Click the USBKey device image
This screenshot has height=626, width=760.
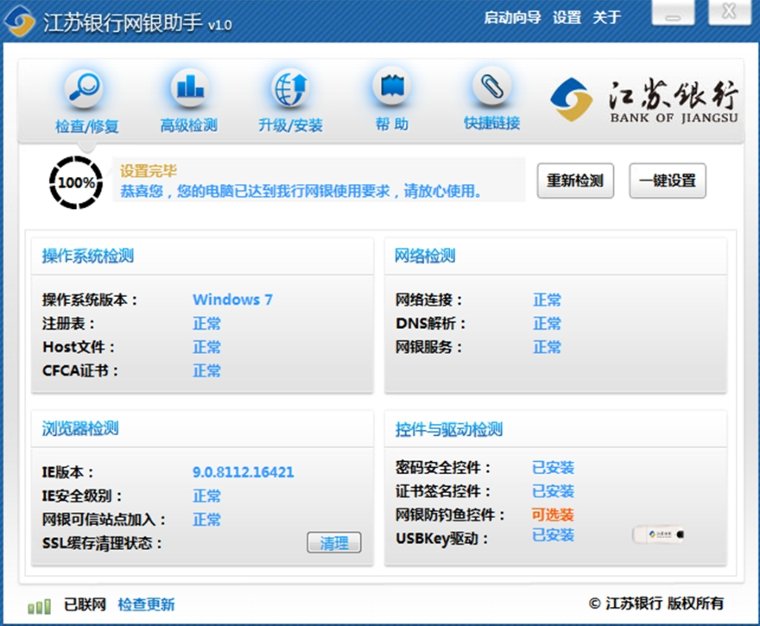point(659,534)
